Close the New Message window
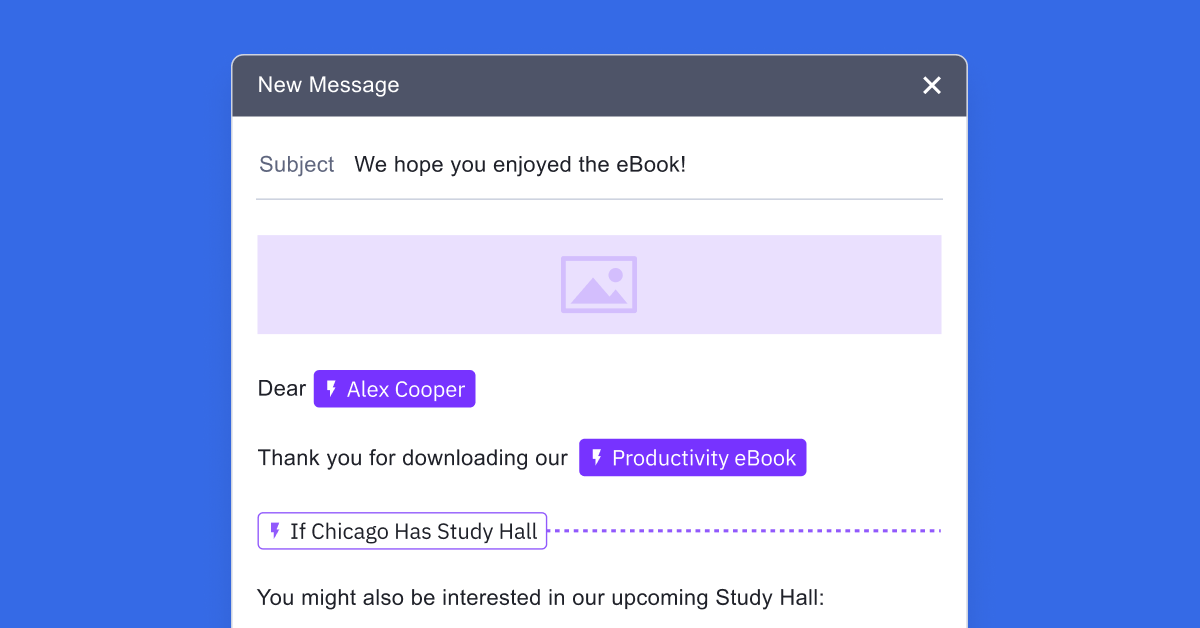1200x628 pixels. 932,86
